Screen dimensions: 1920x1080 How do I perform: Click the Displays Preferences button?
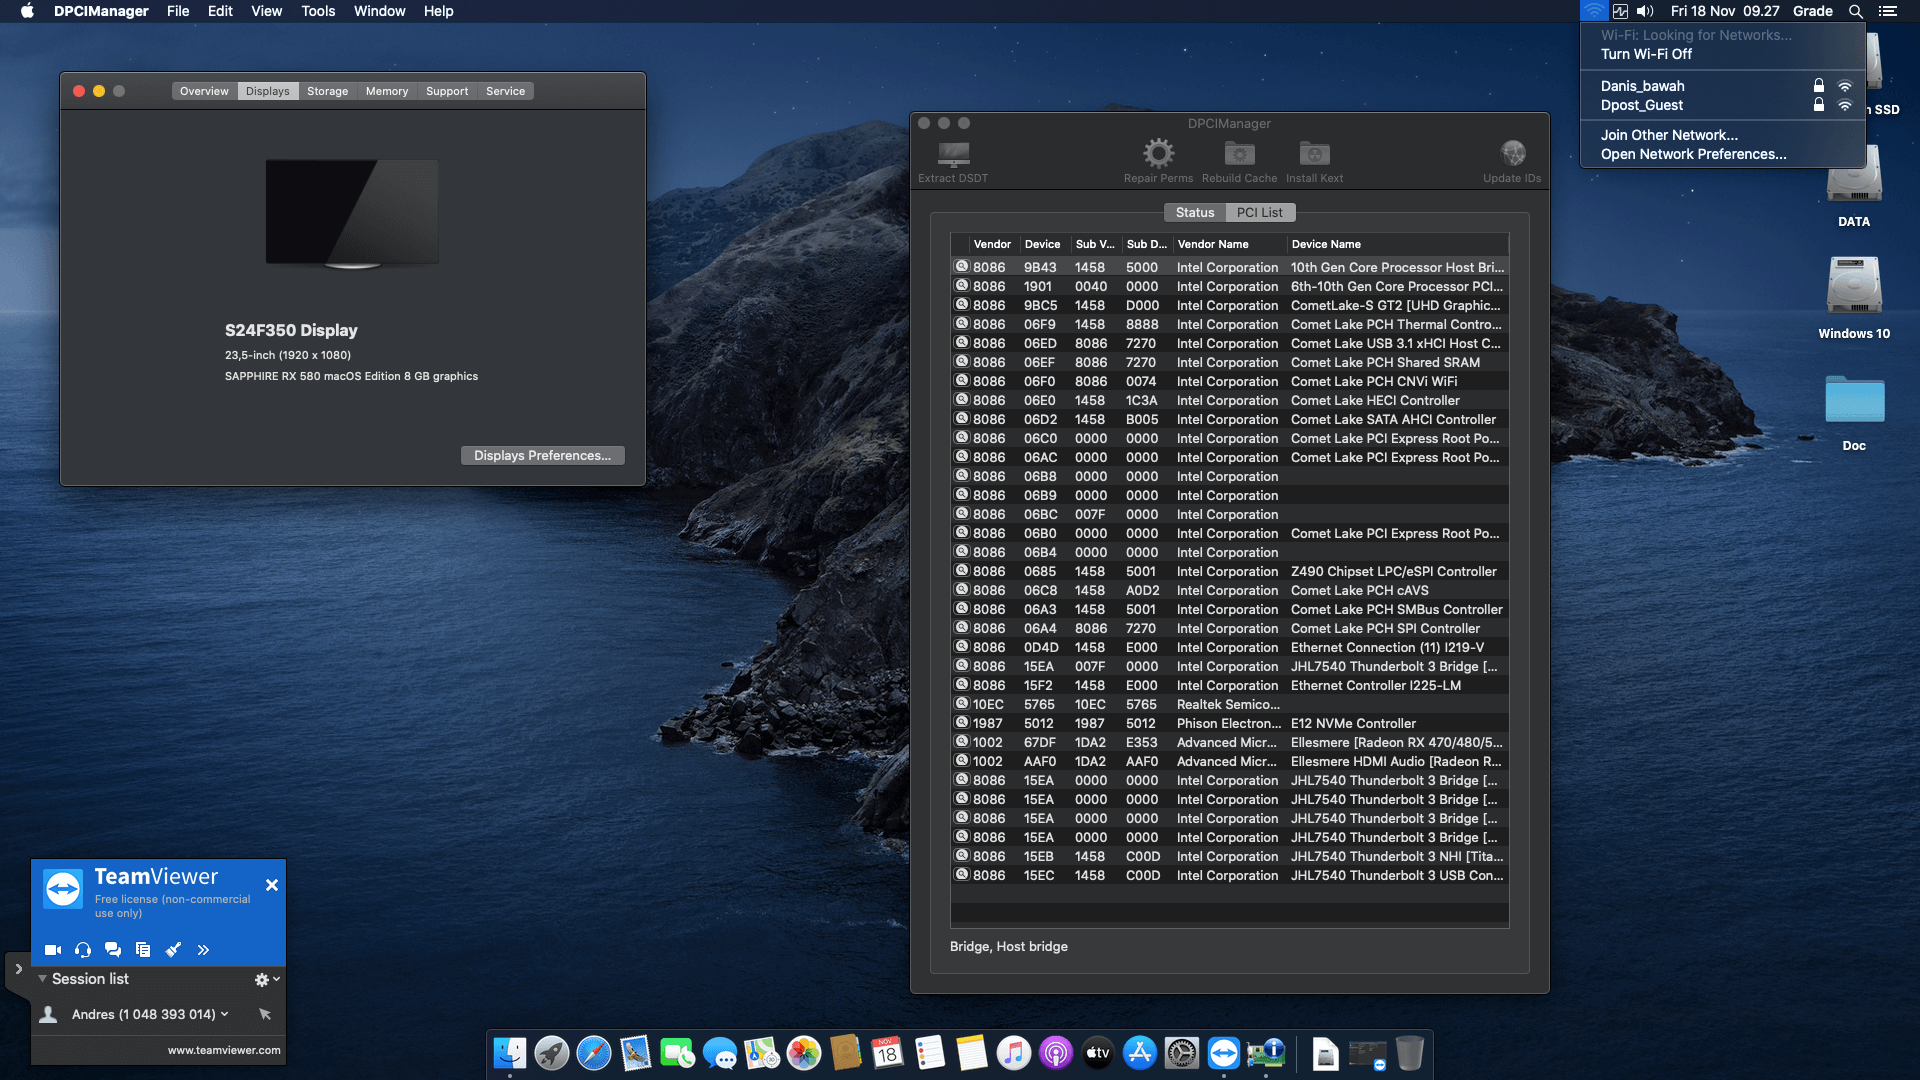[x=542, y=455]
